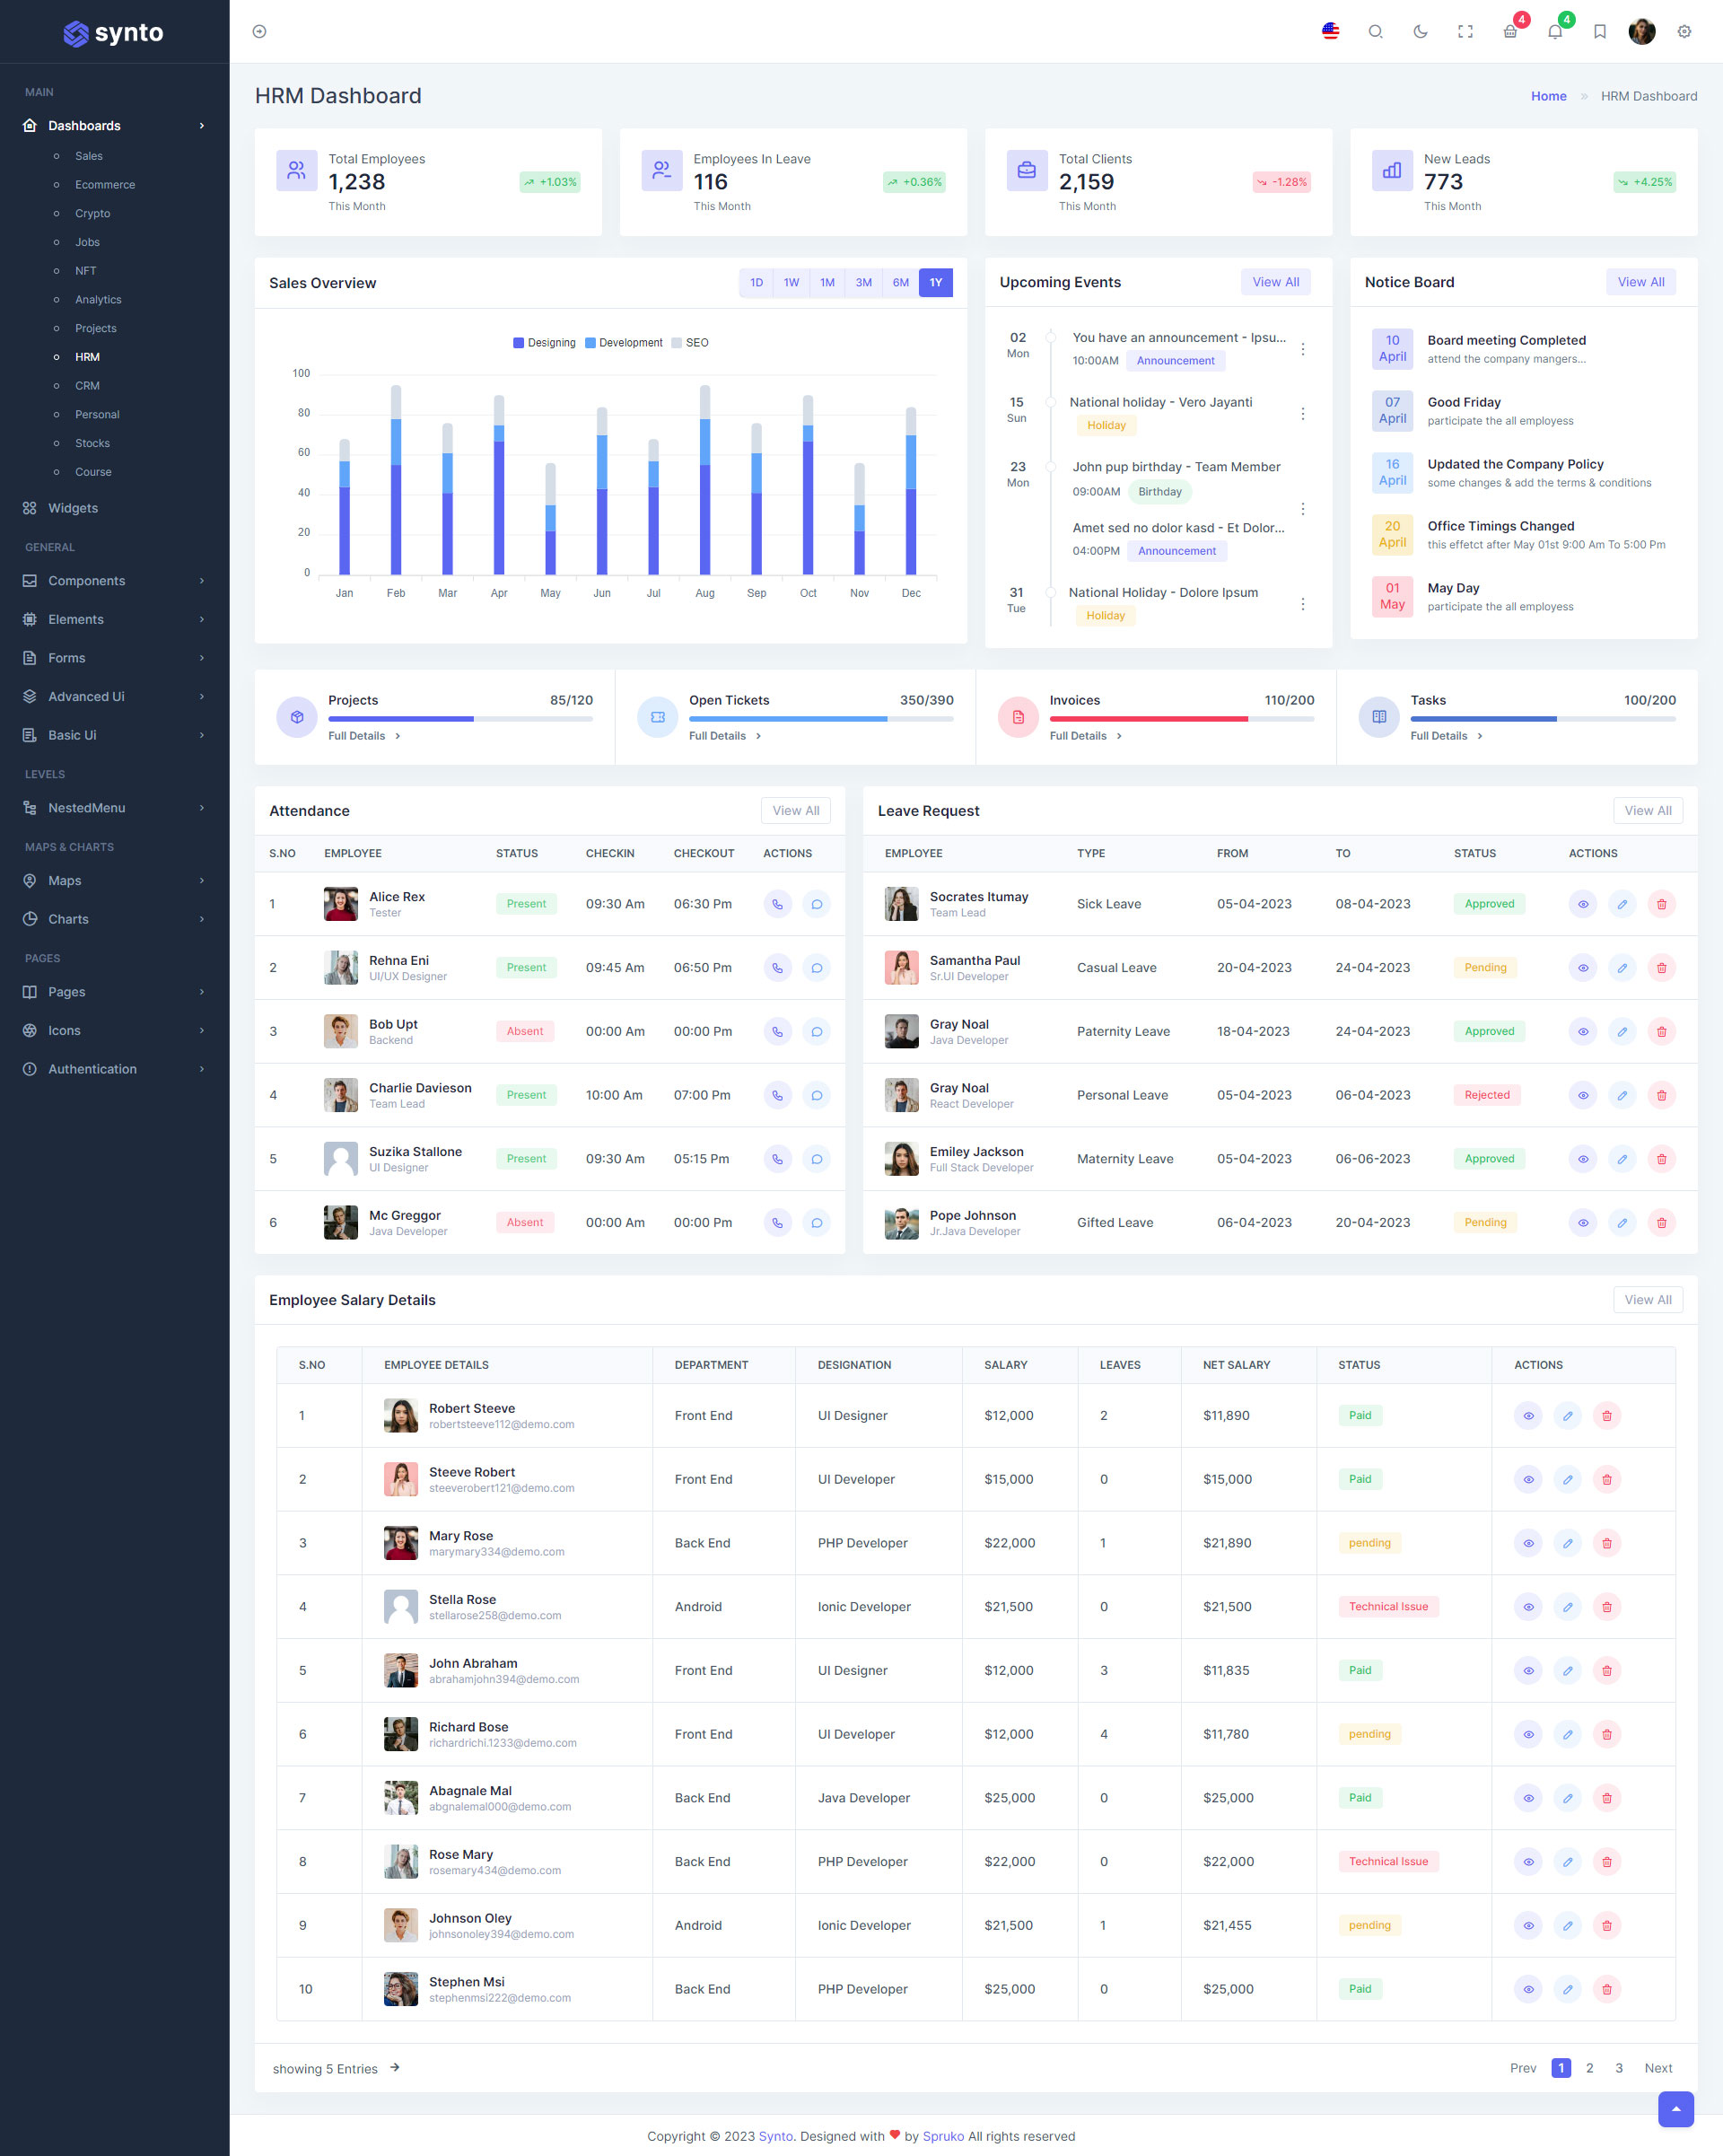The image size is (1723, 2156).
Task: Click View All in Notice Board
Action: coord(1640,282)
